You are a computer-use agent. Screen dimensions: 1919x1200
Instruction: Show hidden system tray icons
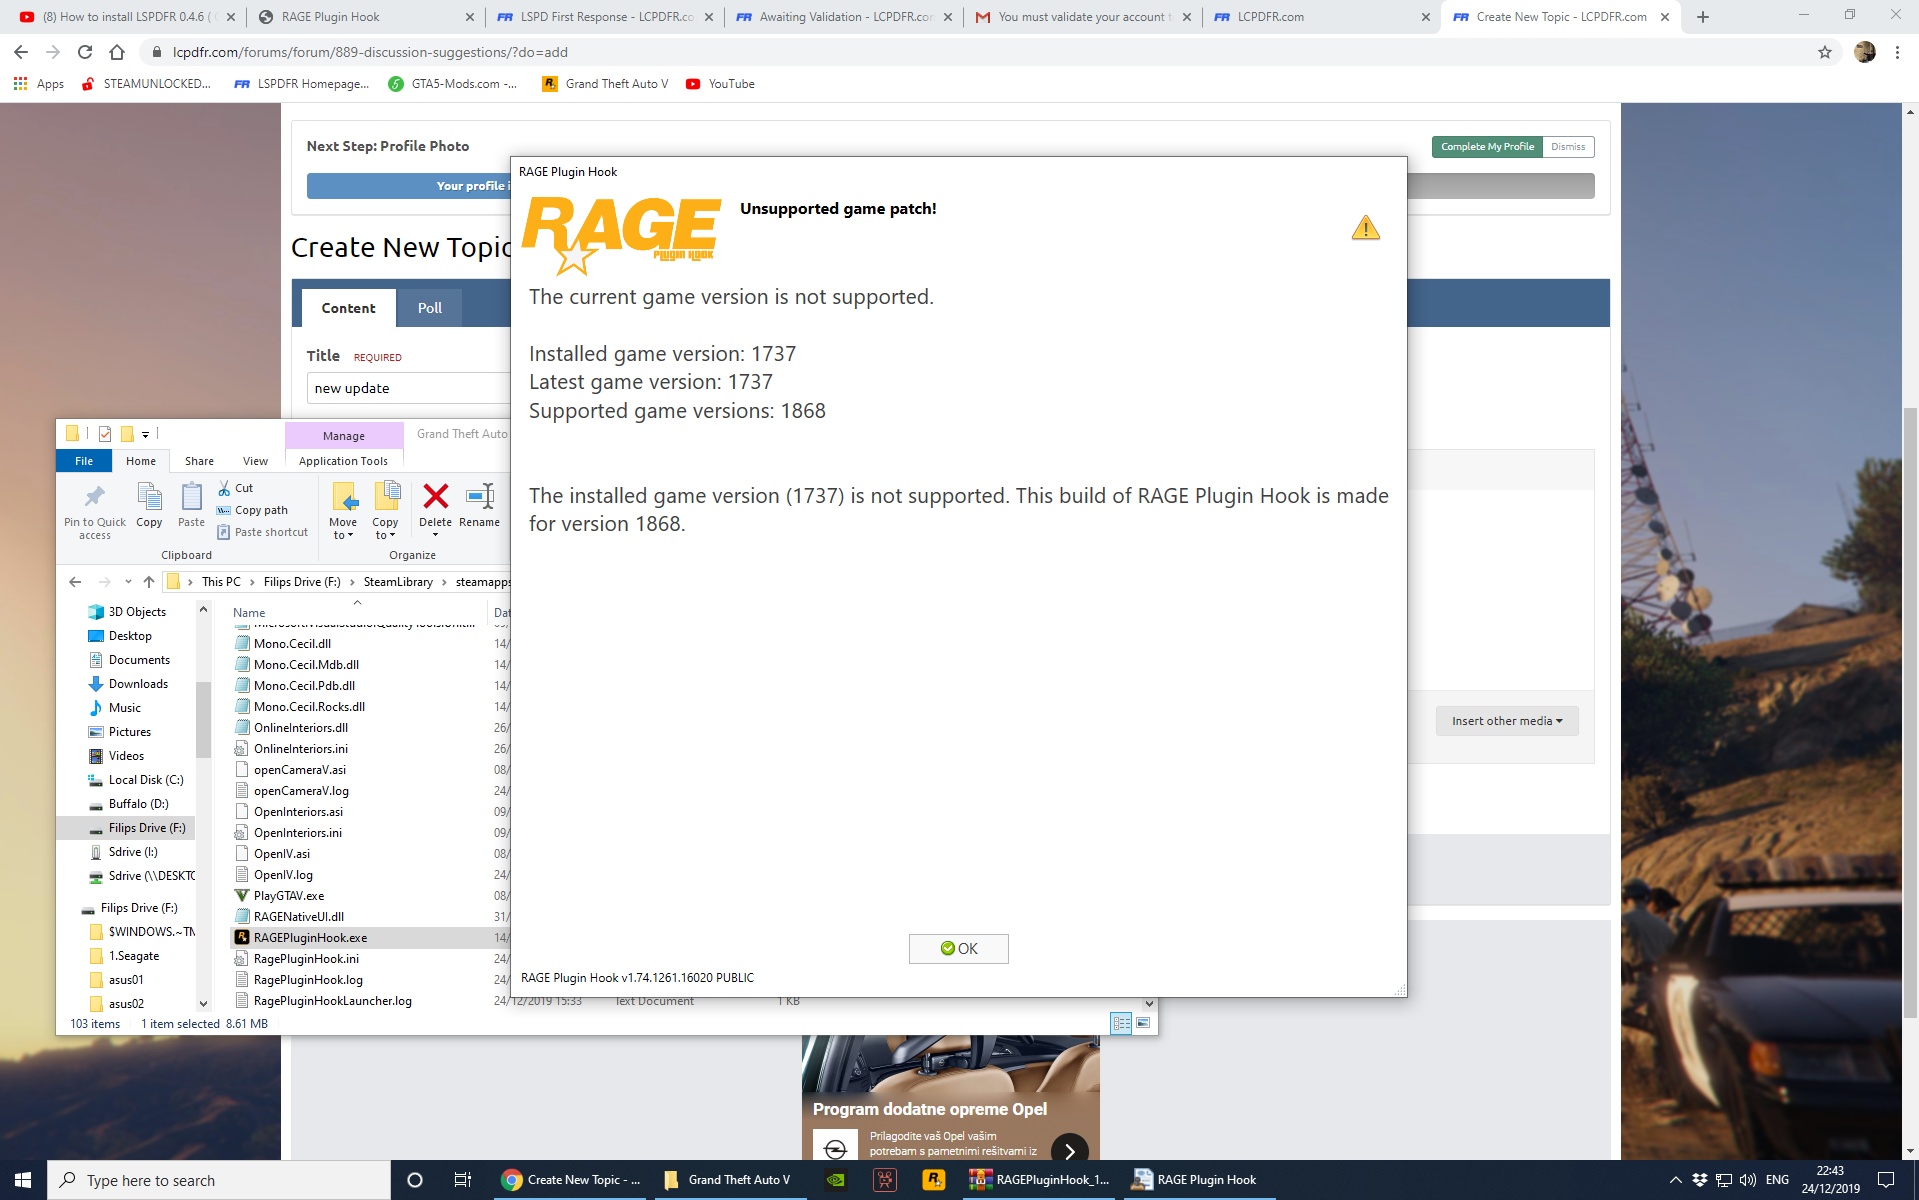tap(1676, 1180)
